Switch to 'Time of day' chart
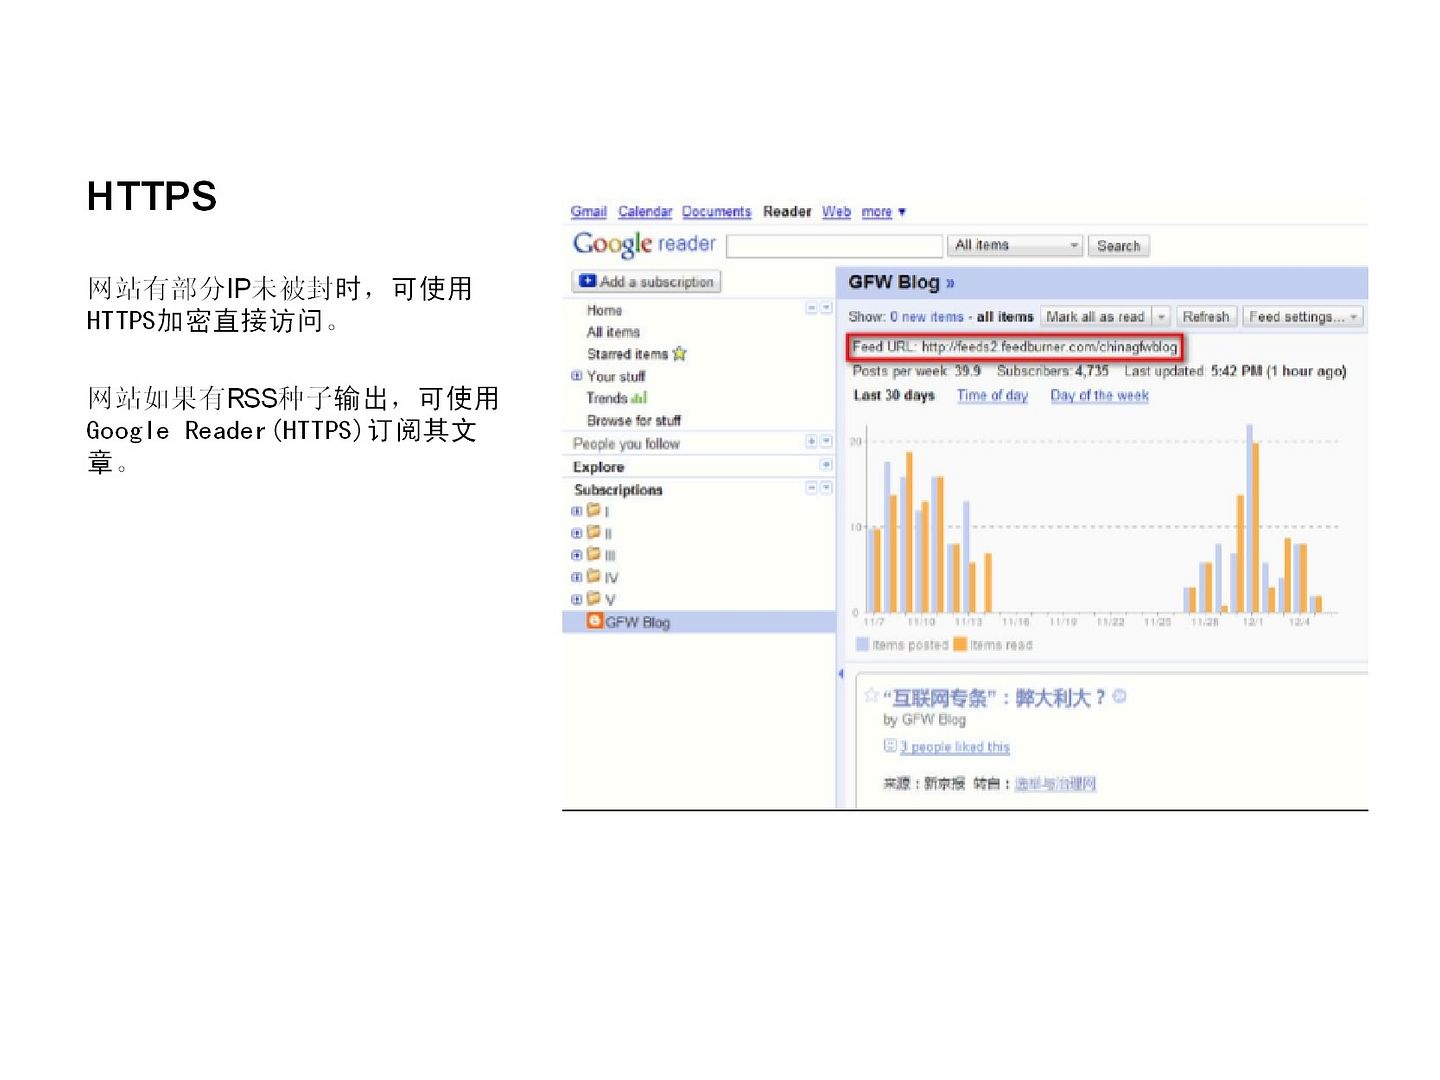The image size is (1440, 1080). tap(992, 396)
